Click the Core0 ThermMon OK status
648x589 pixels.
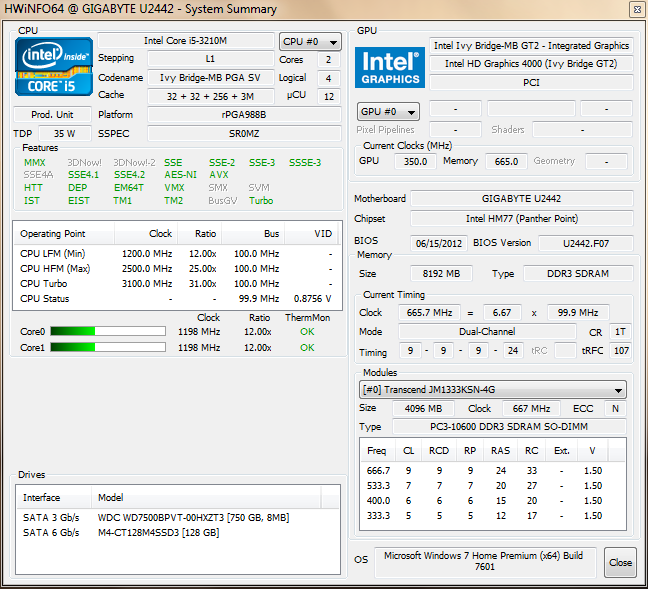coord(307,331)
